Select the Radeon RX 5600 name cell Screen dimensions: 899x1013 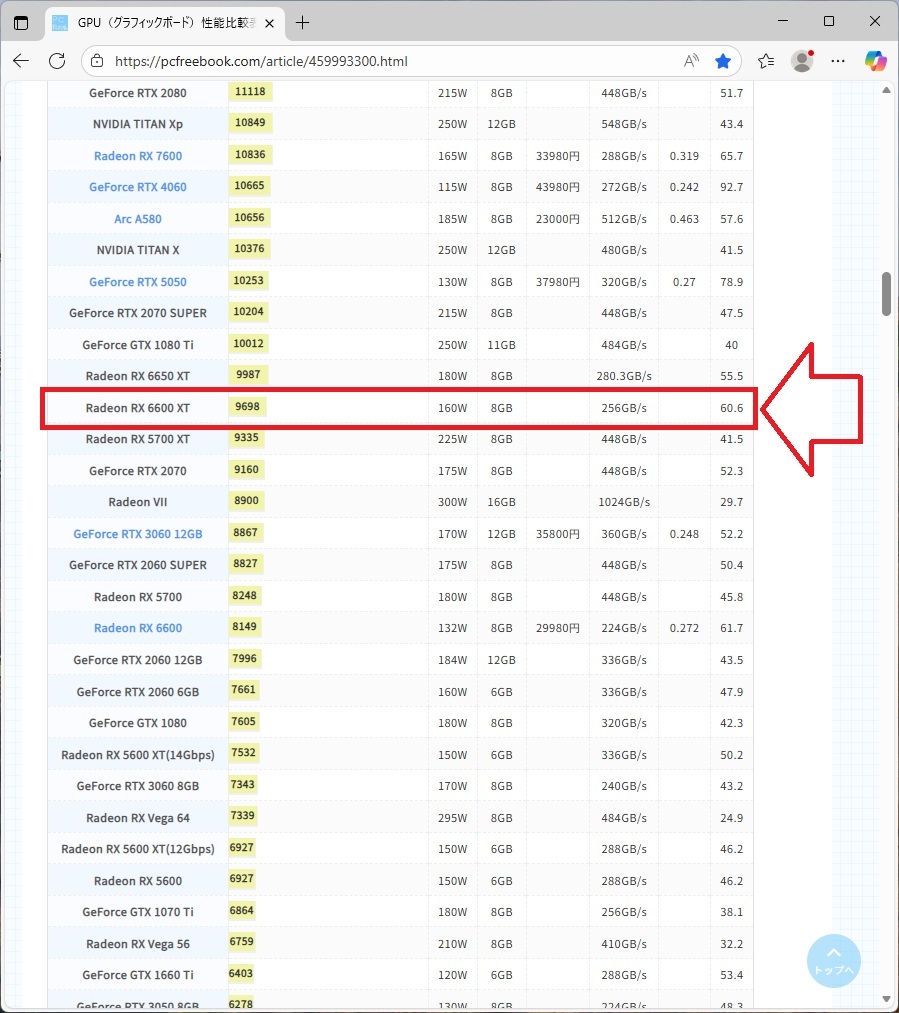click(138, 881)
